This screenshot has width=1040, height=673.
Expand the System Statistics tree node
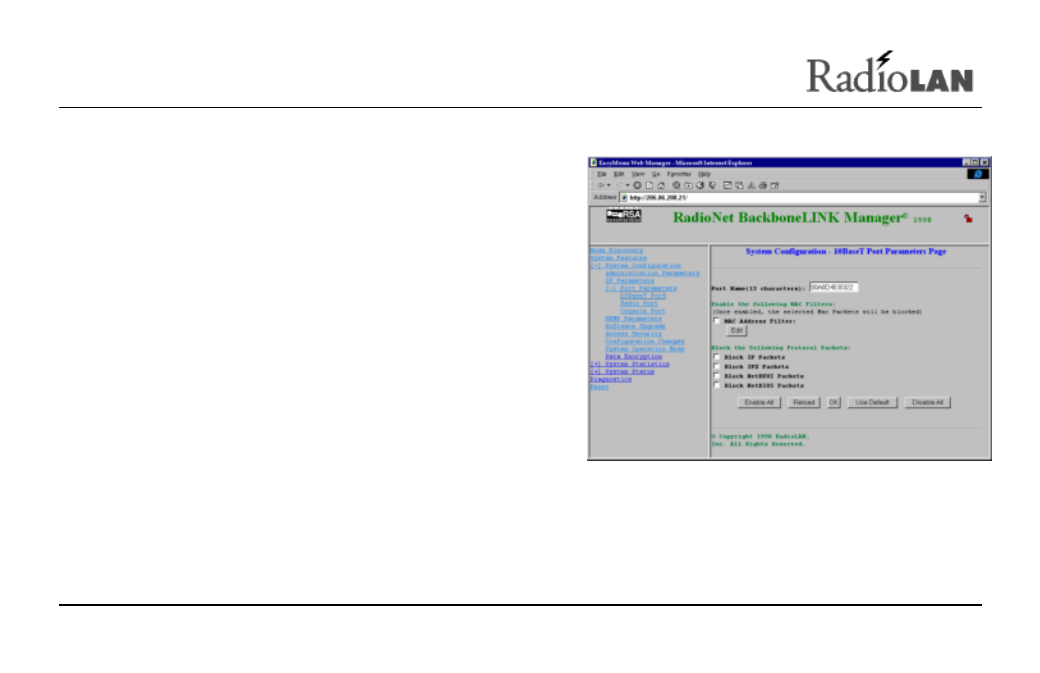point(595,364)
